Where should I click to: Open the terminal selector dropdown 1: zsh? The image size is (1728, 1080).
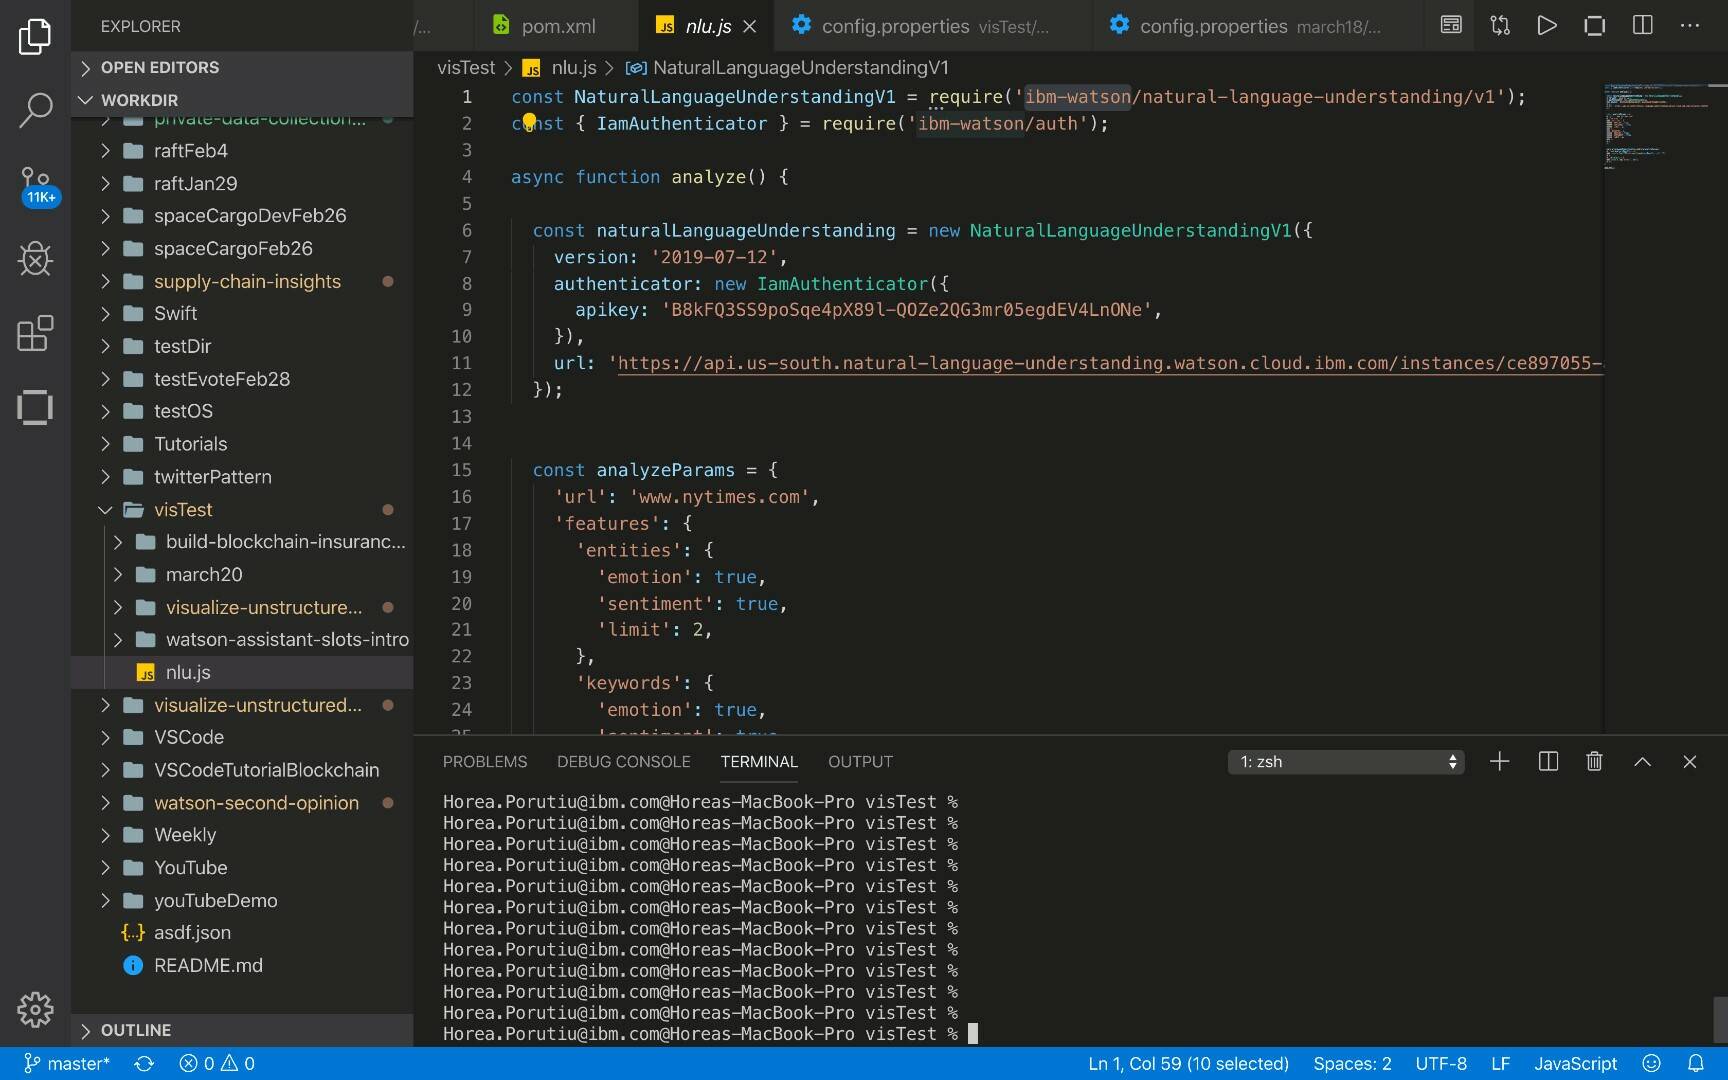point(1346,762)
